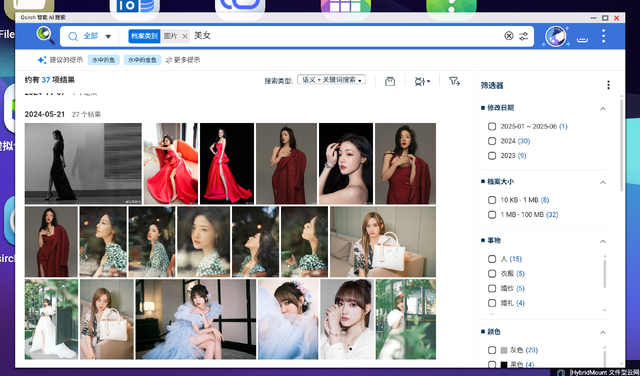The image size is (640, 376).
Task: Open advanced search options slider icon
Action: 524,36
